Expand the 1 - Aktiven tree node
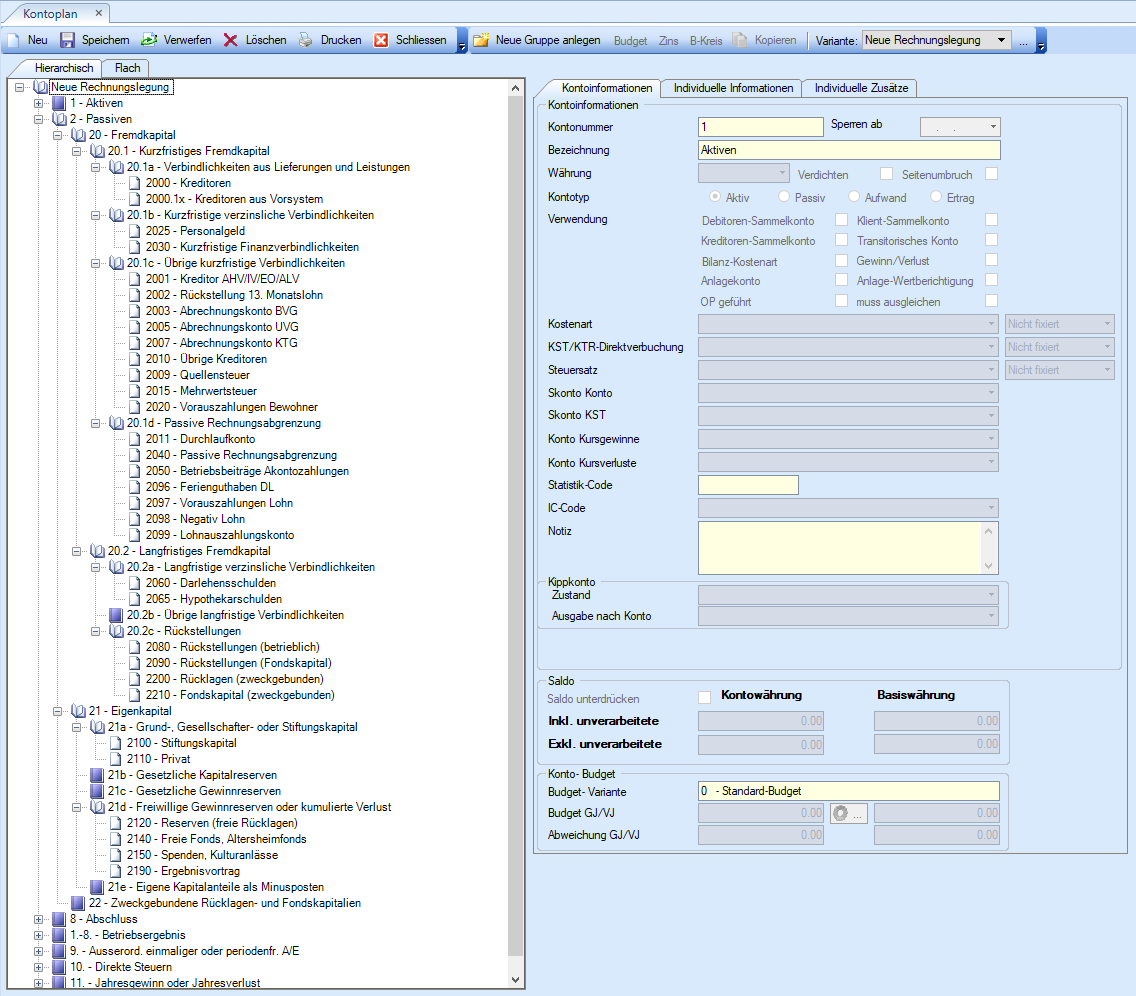 (x=38, y=103)
